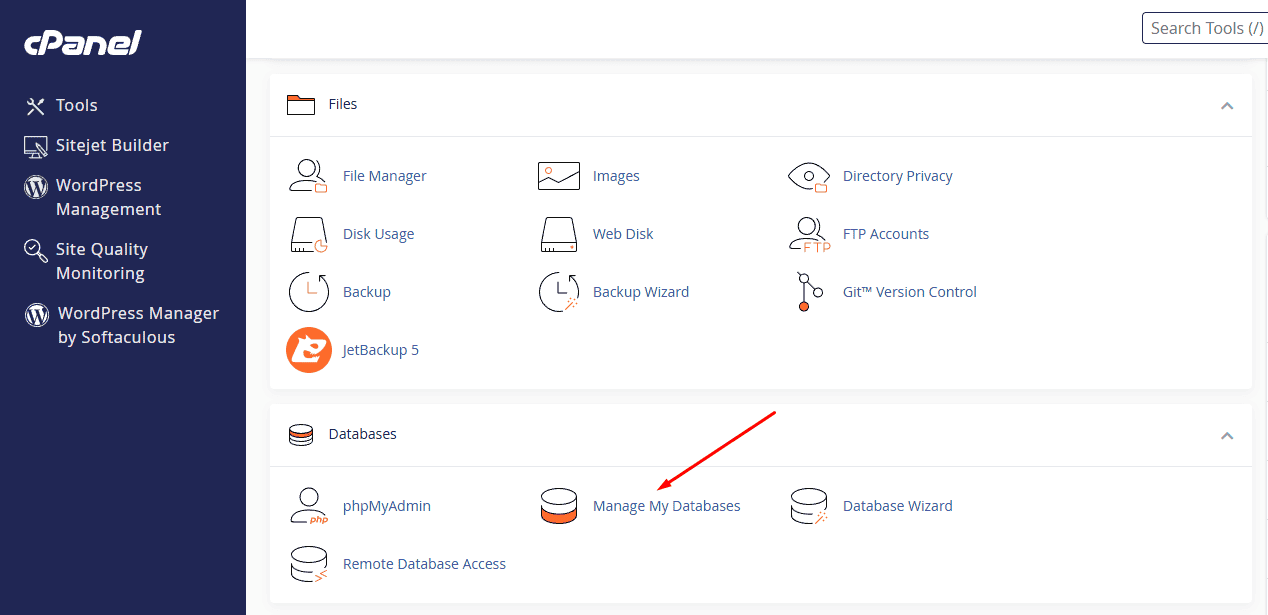
Task: Click the Directory Privacy eye icon
Action: (809, 176)
